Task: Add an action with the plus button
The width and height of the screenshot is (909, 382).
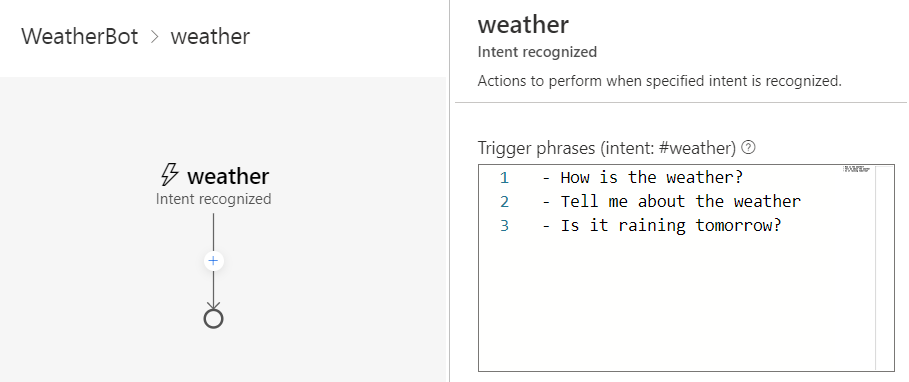Action: click(x=213, y=261)
